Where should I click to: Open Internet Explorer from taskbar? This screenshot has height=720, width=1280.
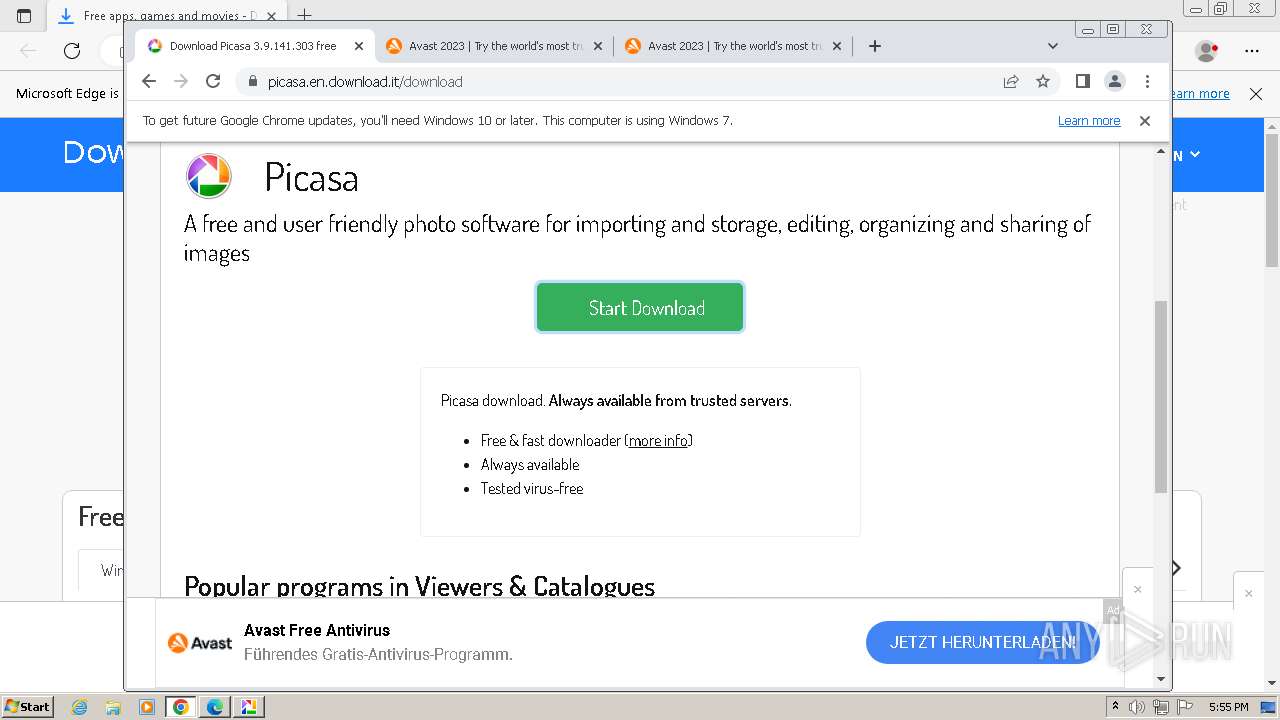pos(80,707)
